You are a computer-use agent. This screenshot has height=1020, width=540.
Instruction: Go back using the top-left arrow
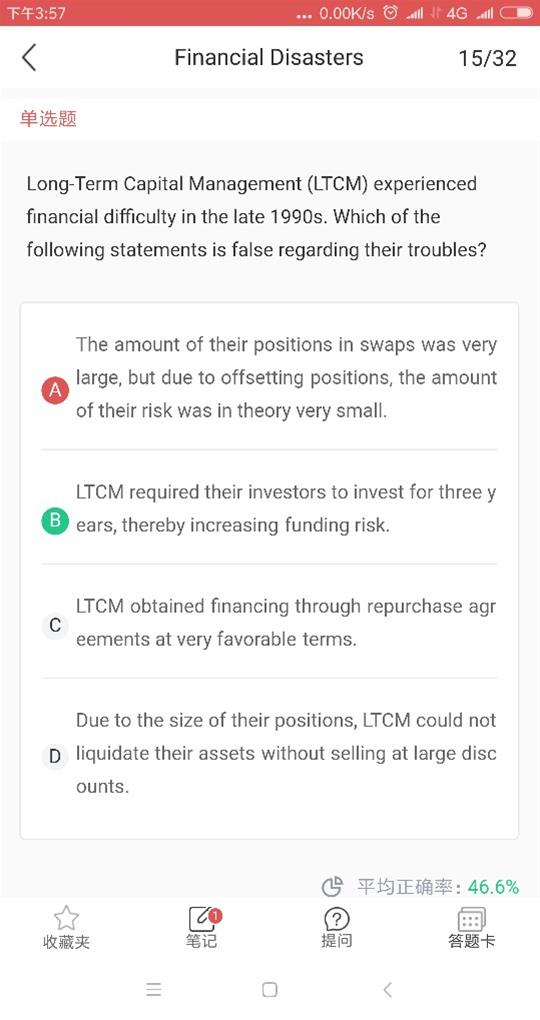coord(29,57)
